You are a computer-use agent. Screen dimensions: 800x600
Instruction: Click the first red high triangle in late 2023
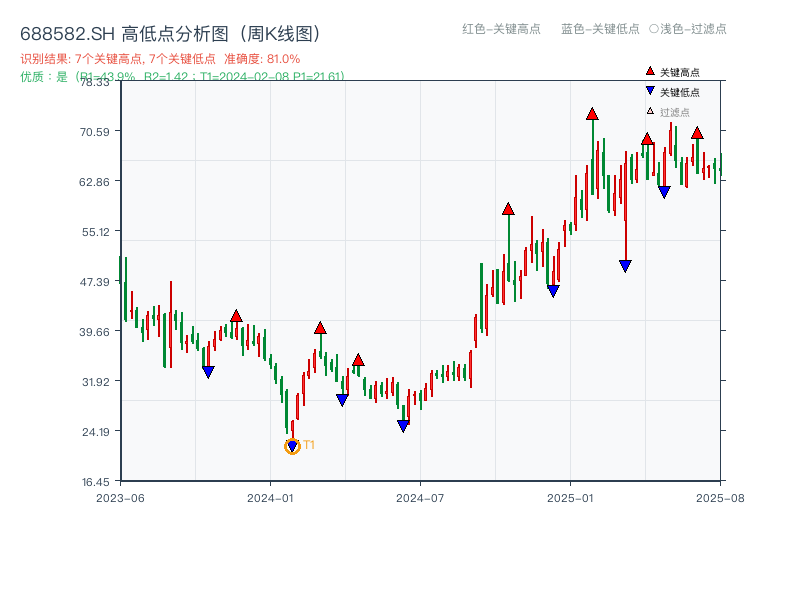(236, 316)
